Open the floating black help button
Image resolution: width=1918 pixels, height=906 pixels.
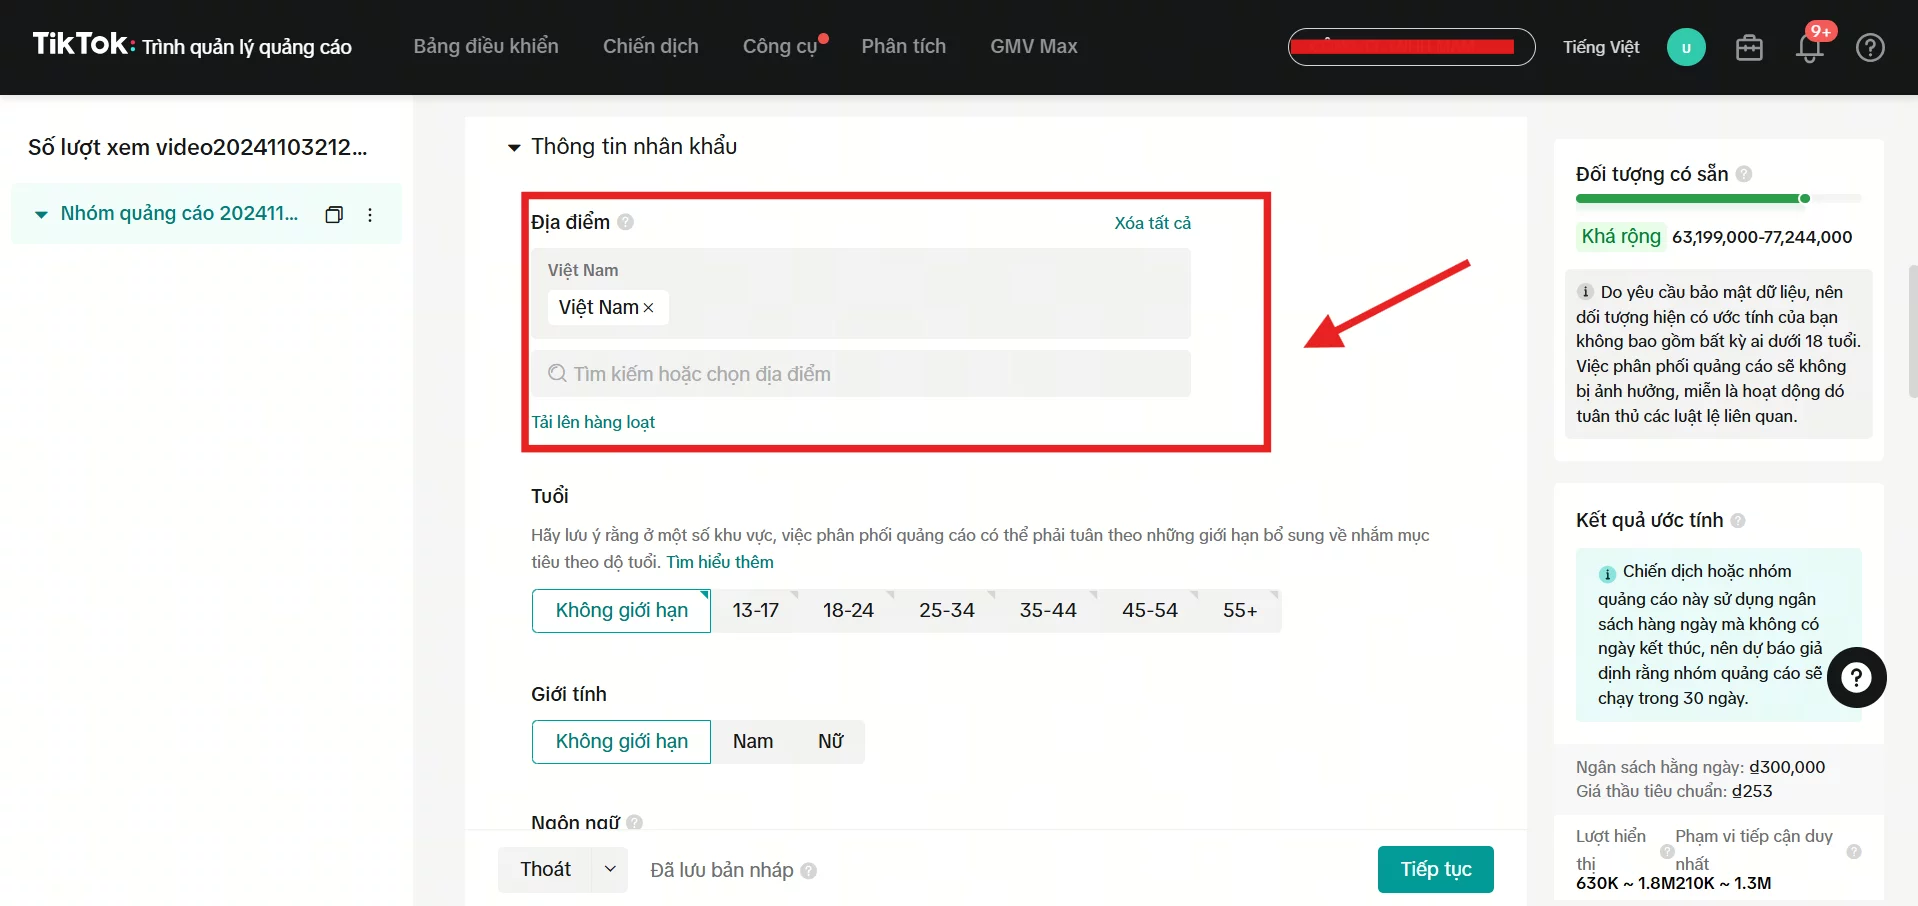click(1857, 678)
